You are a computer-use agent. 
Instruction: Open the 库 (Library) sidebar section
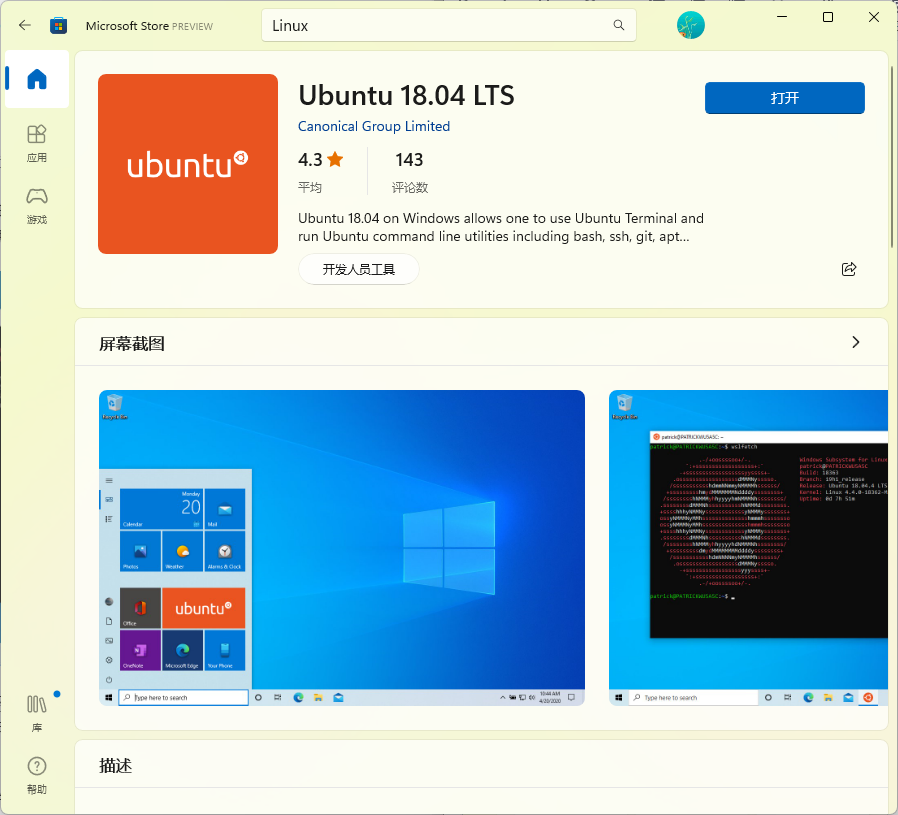[x=37, y=714]
